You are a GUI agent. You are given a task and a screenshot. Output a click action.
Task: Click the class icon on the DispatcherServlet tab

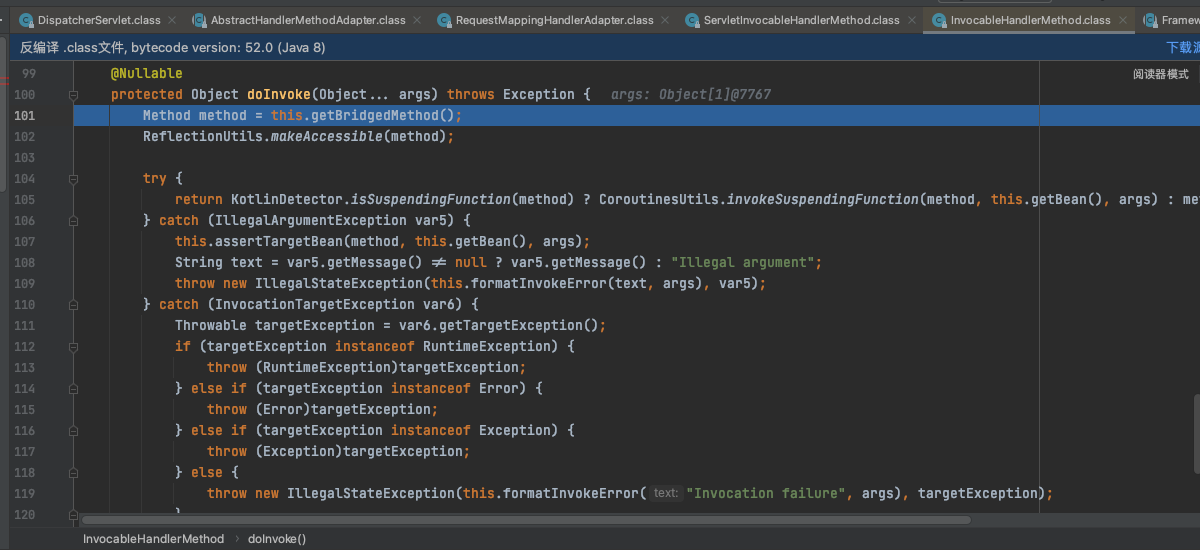coord(25,20)
